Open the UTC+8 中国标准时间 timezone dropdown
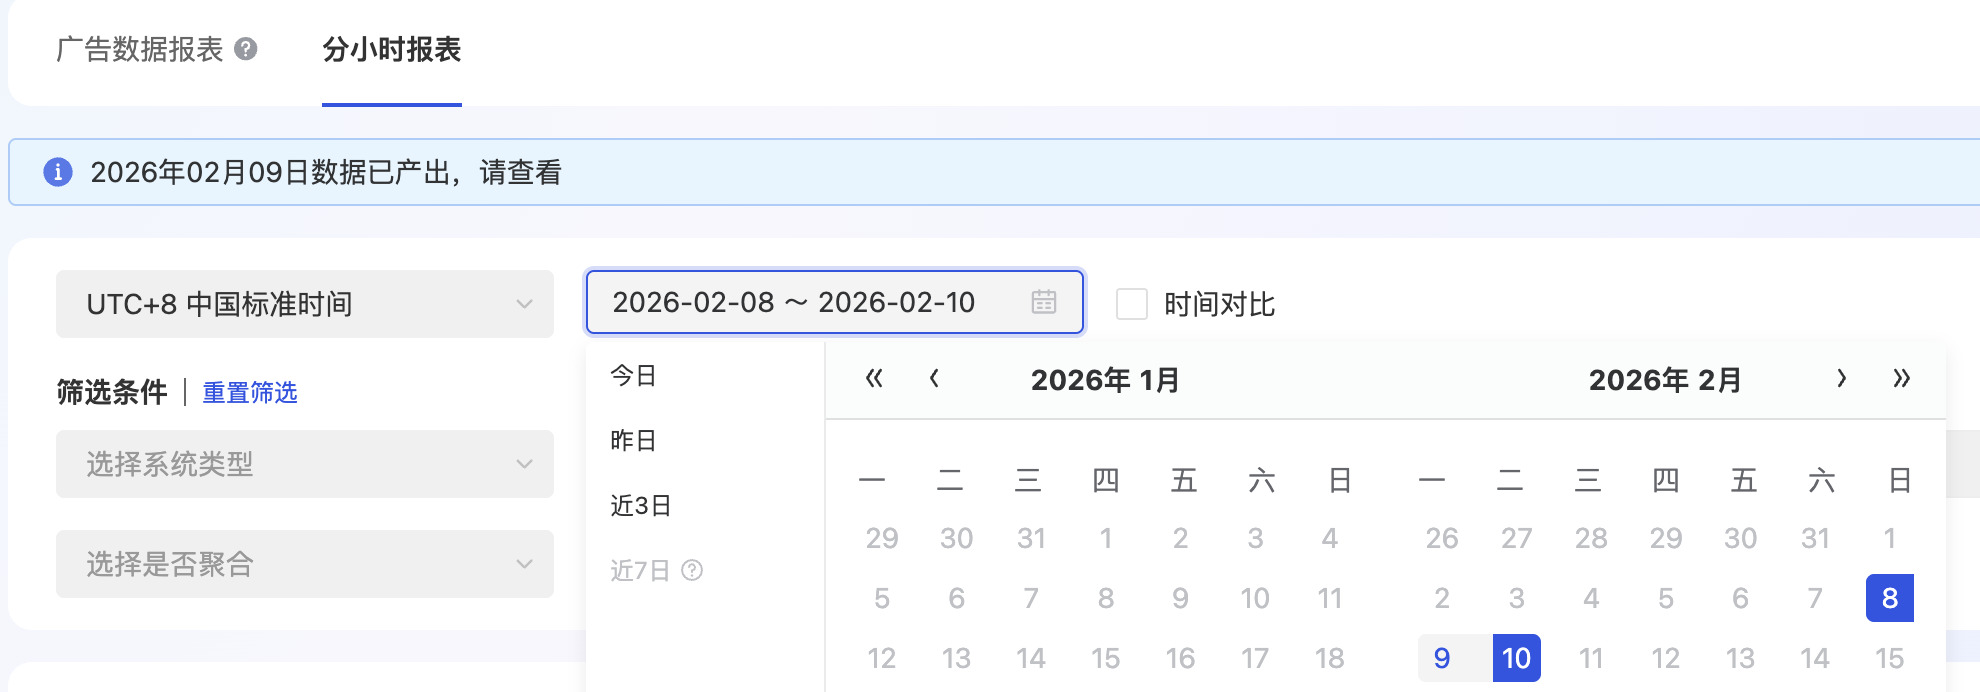The image size is (1980, 692). (304, 304)
